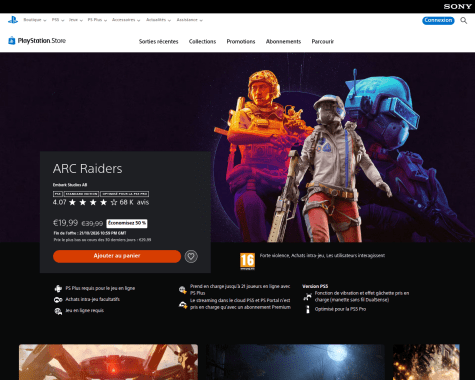The height and width of the screenshot is (380, 475).
Task: Click the first filled rating star
Action: coord(72,202)
